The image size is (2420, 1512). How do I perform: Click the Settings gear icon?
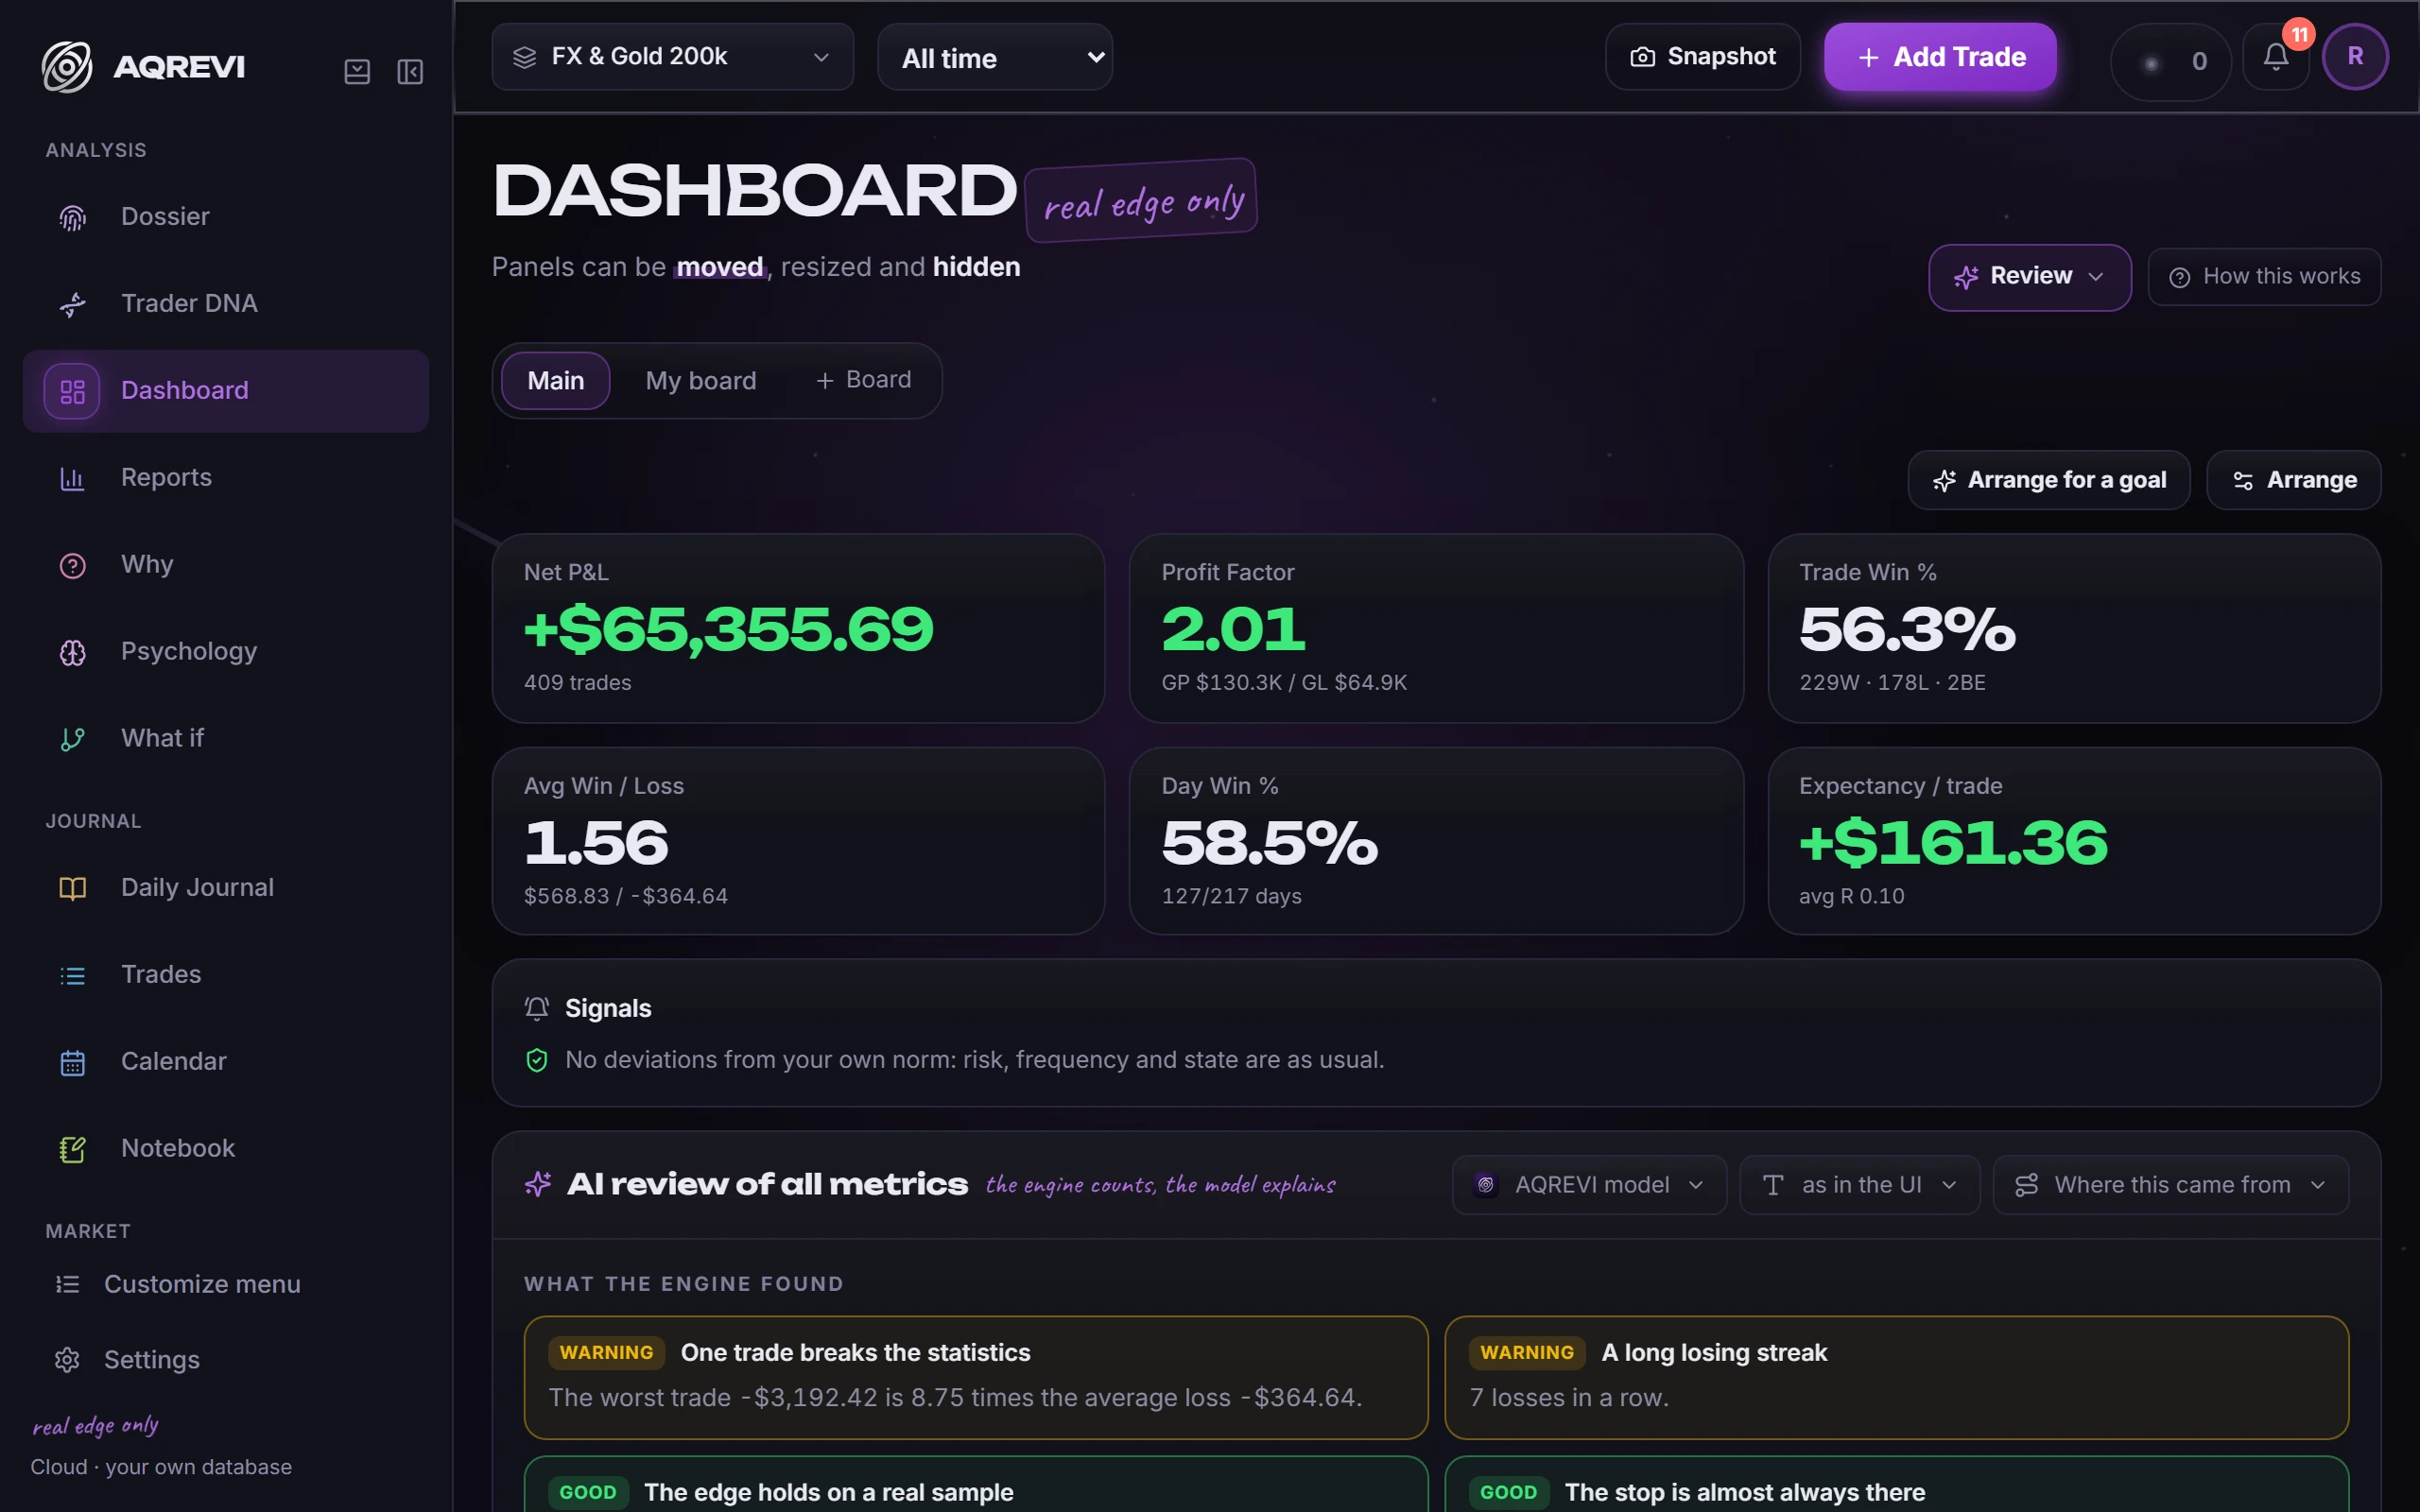[x=67, y=1360]
